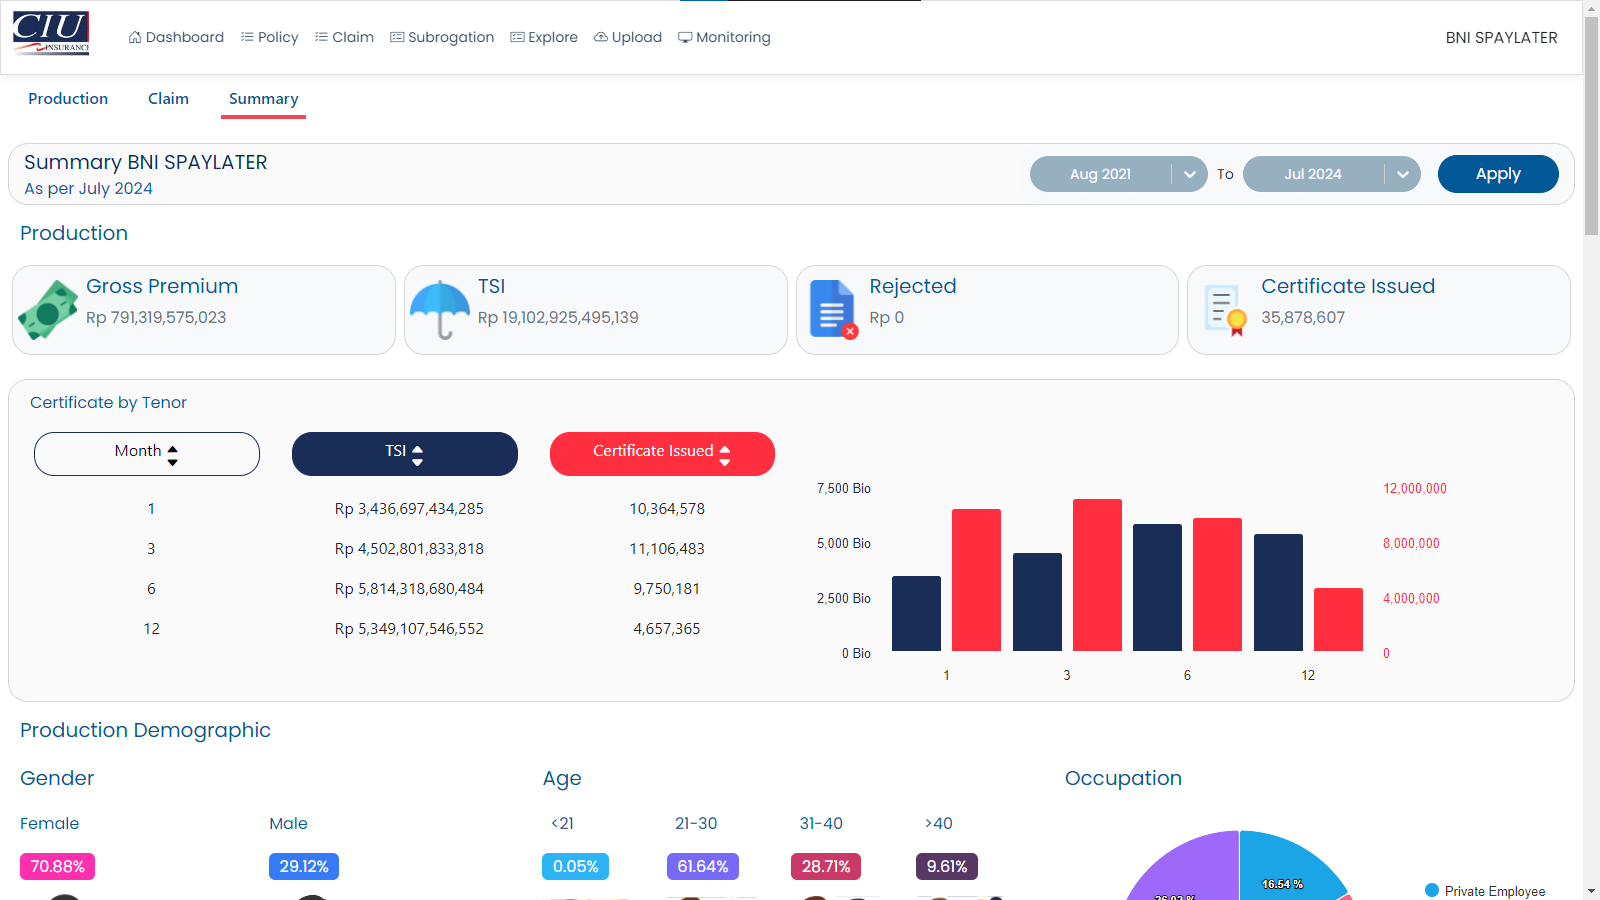Image resolution: width=1600 pixels, height=900 pixels.
Task: Open the Subrogation menu
Action: click(x=442, y=37)
